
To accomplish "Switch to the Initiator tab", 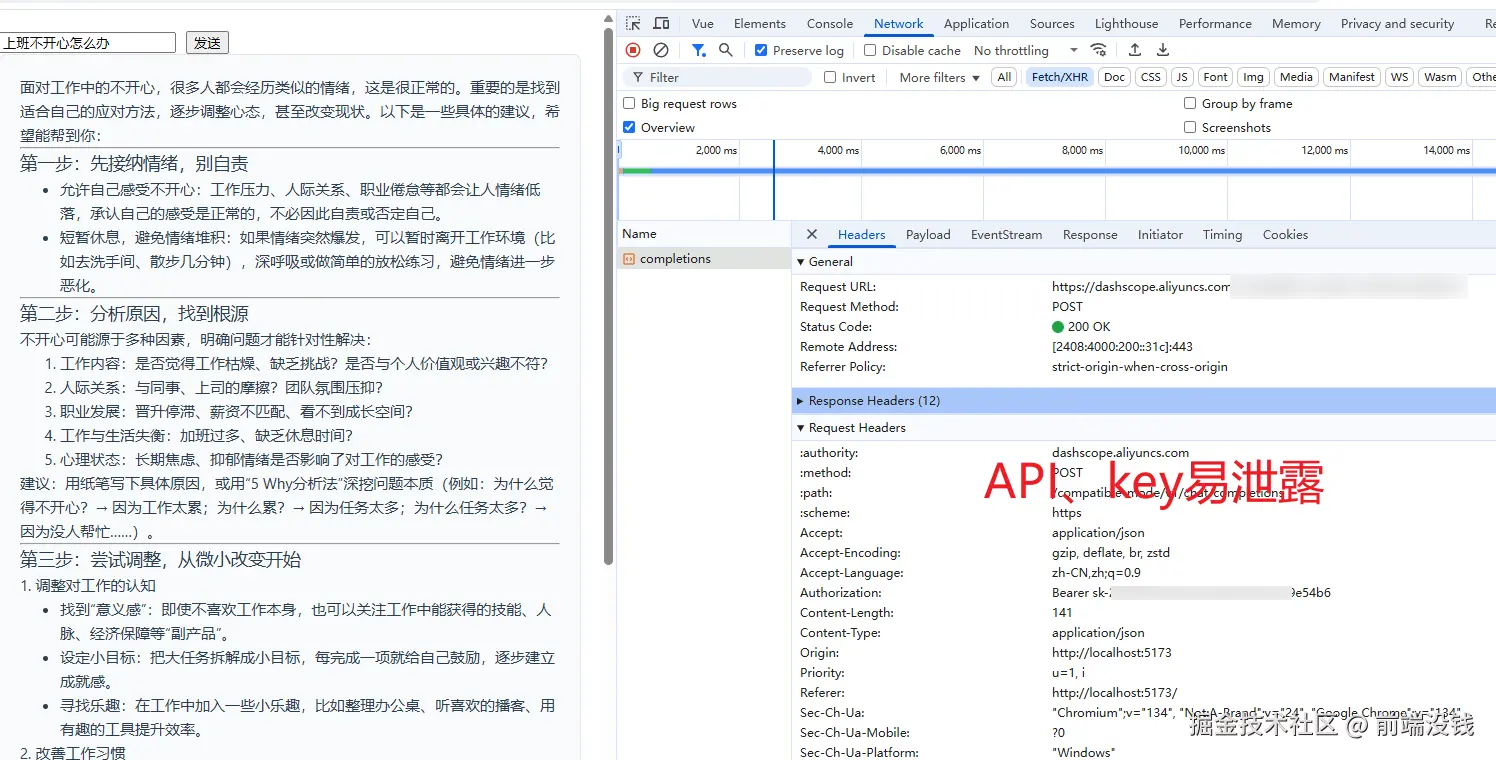I will point(1160,235).
